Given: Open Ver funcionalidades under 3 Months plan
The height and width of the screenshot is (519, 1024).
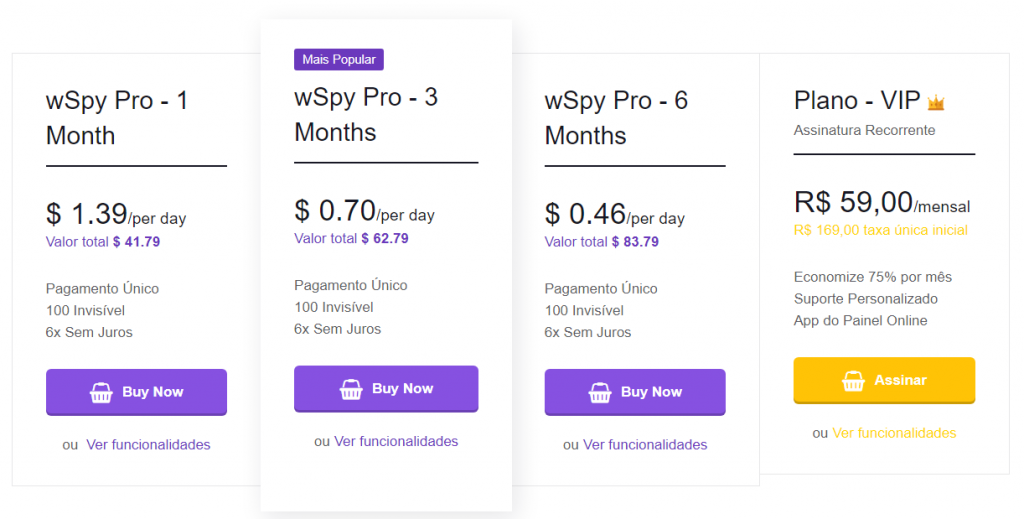Looking at the screenshot, I should click(x=396, y=441).
